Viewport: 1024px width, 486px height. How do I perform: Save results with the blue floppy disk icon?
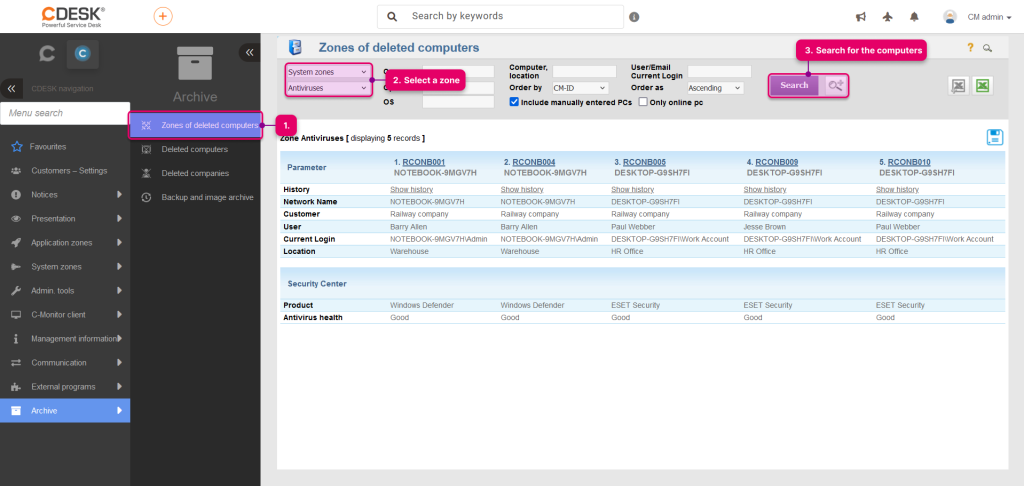995,137
